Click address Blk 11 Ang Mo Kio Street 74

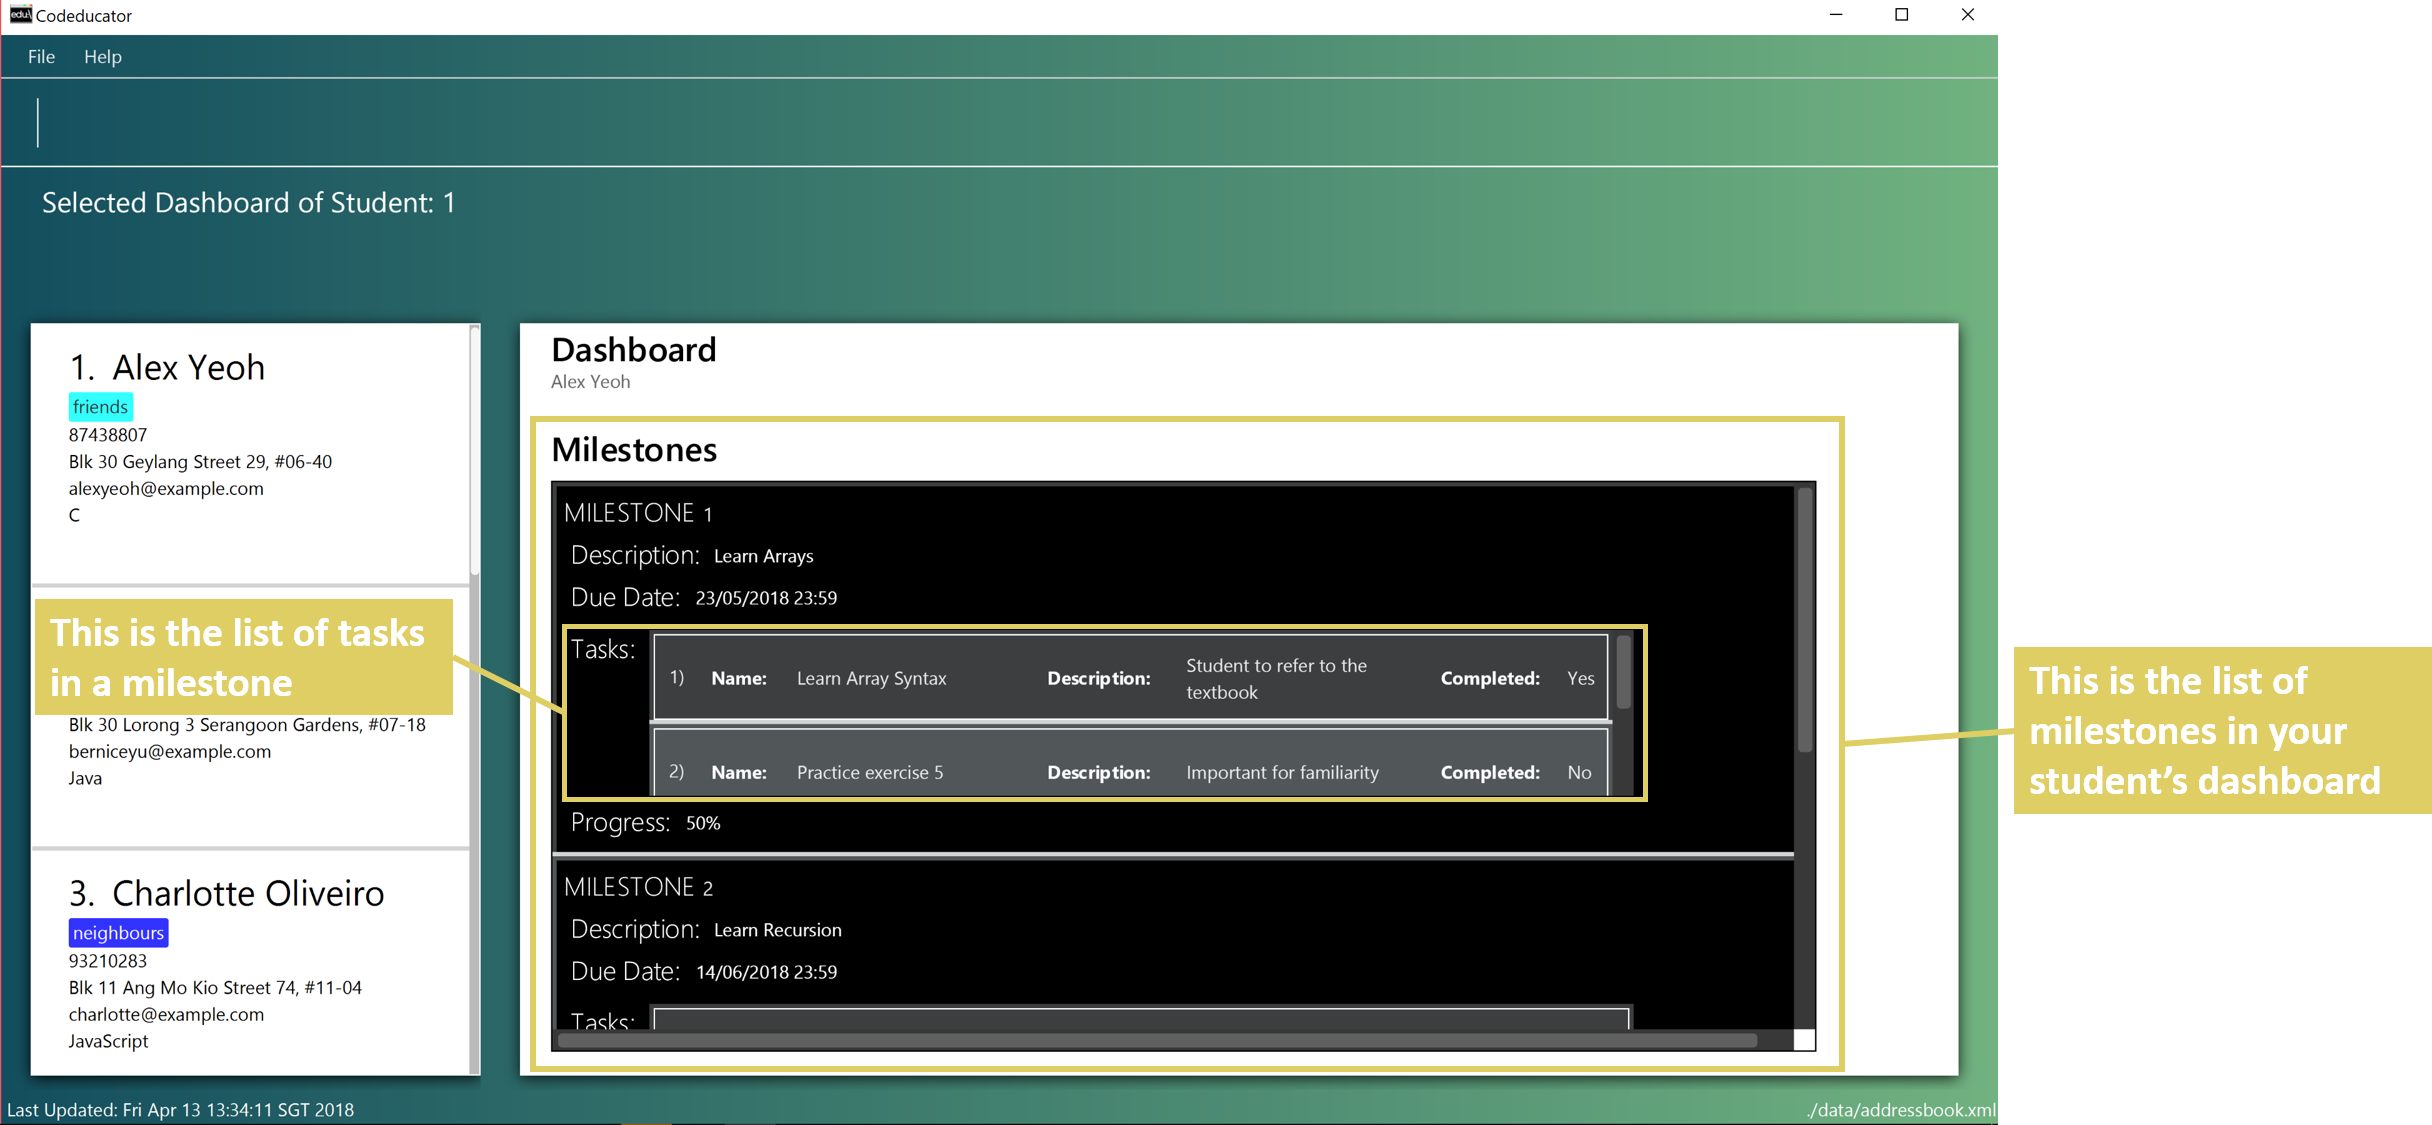click(x=215, y=988)
